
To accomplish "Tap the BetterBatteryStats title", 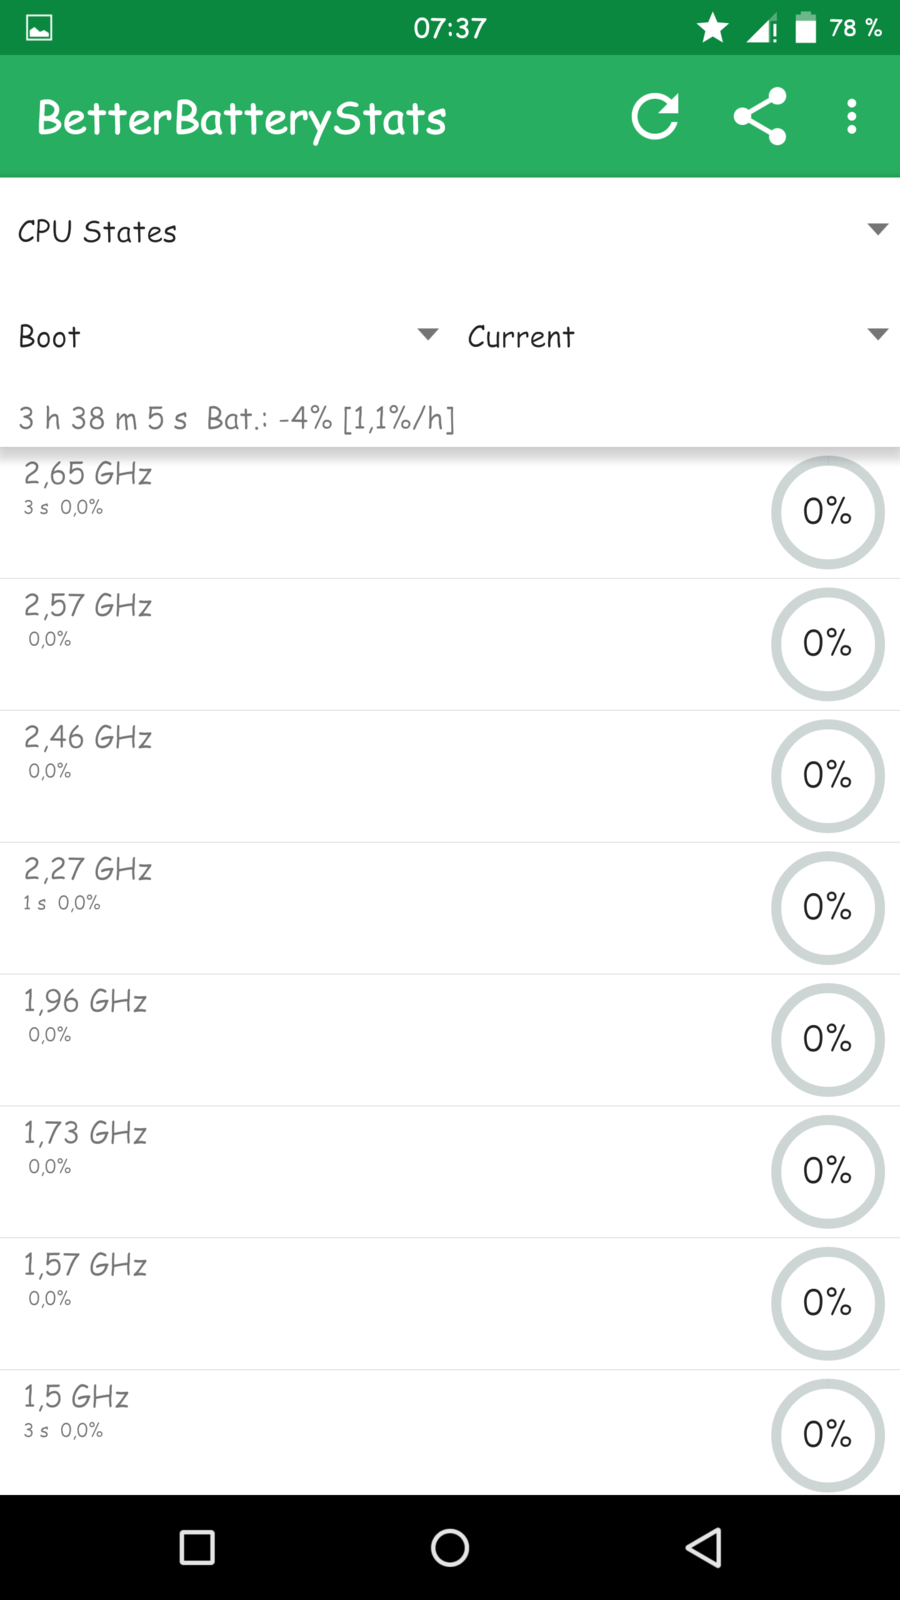I will (x=242, y=118).
